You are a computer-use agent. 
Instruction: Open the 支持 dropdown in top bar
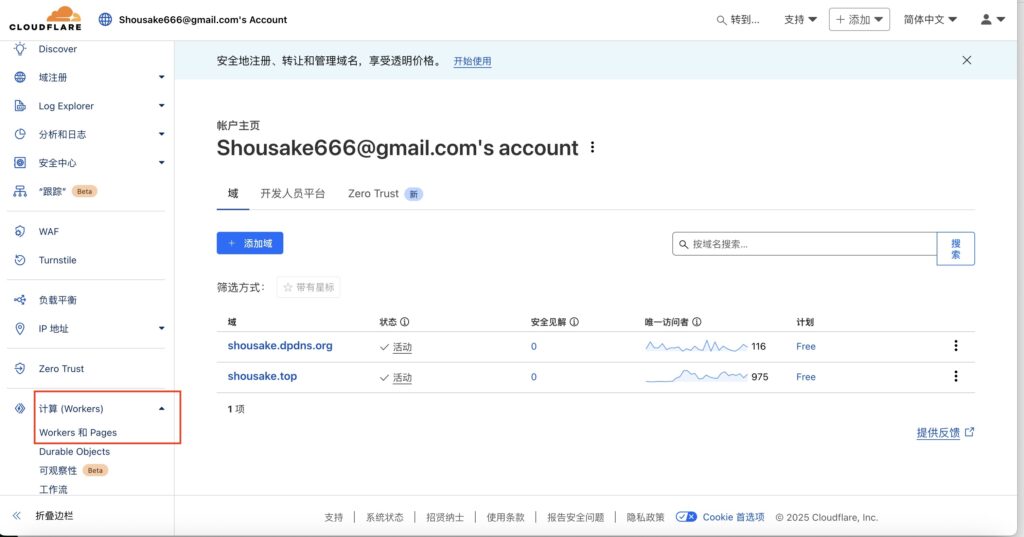click(x=800, y=20)
